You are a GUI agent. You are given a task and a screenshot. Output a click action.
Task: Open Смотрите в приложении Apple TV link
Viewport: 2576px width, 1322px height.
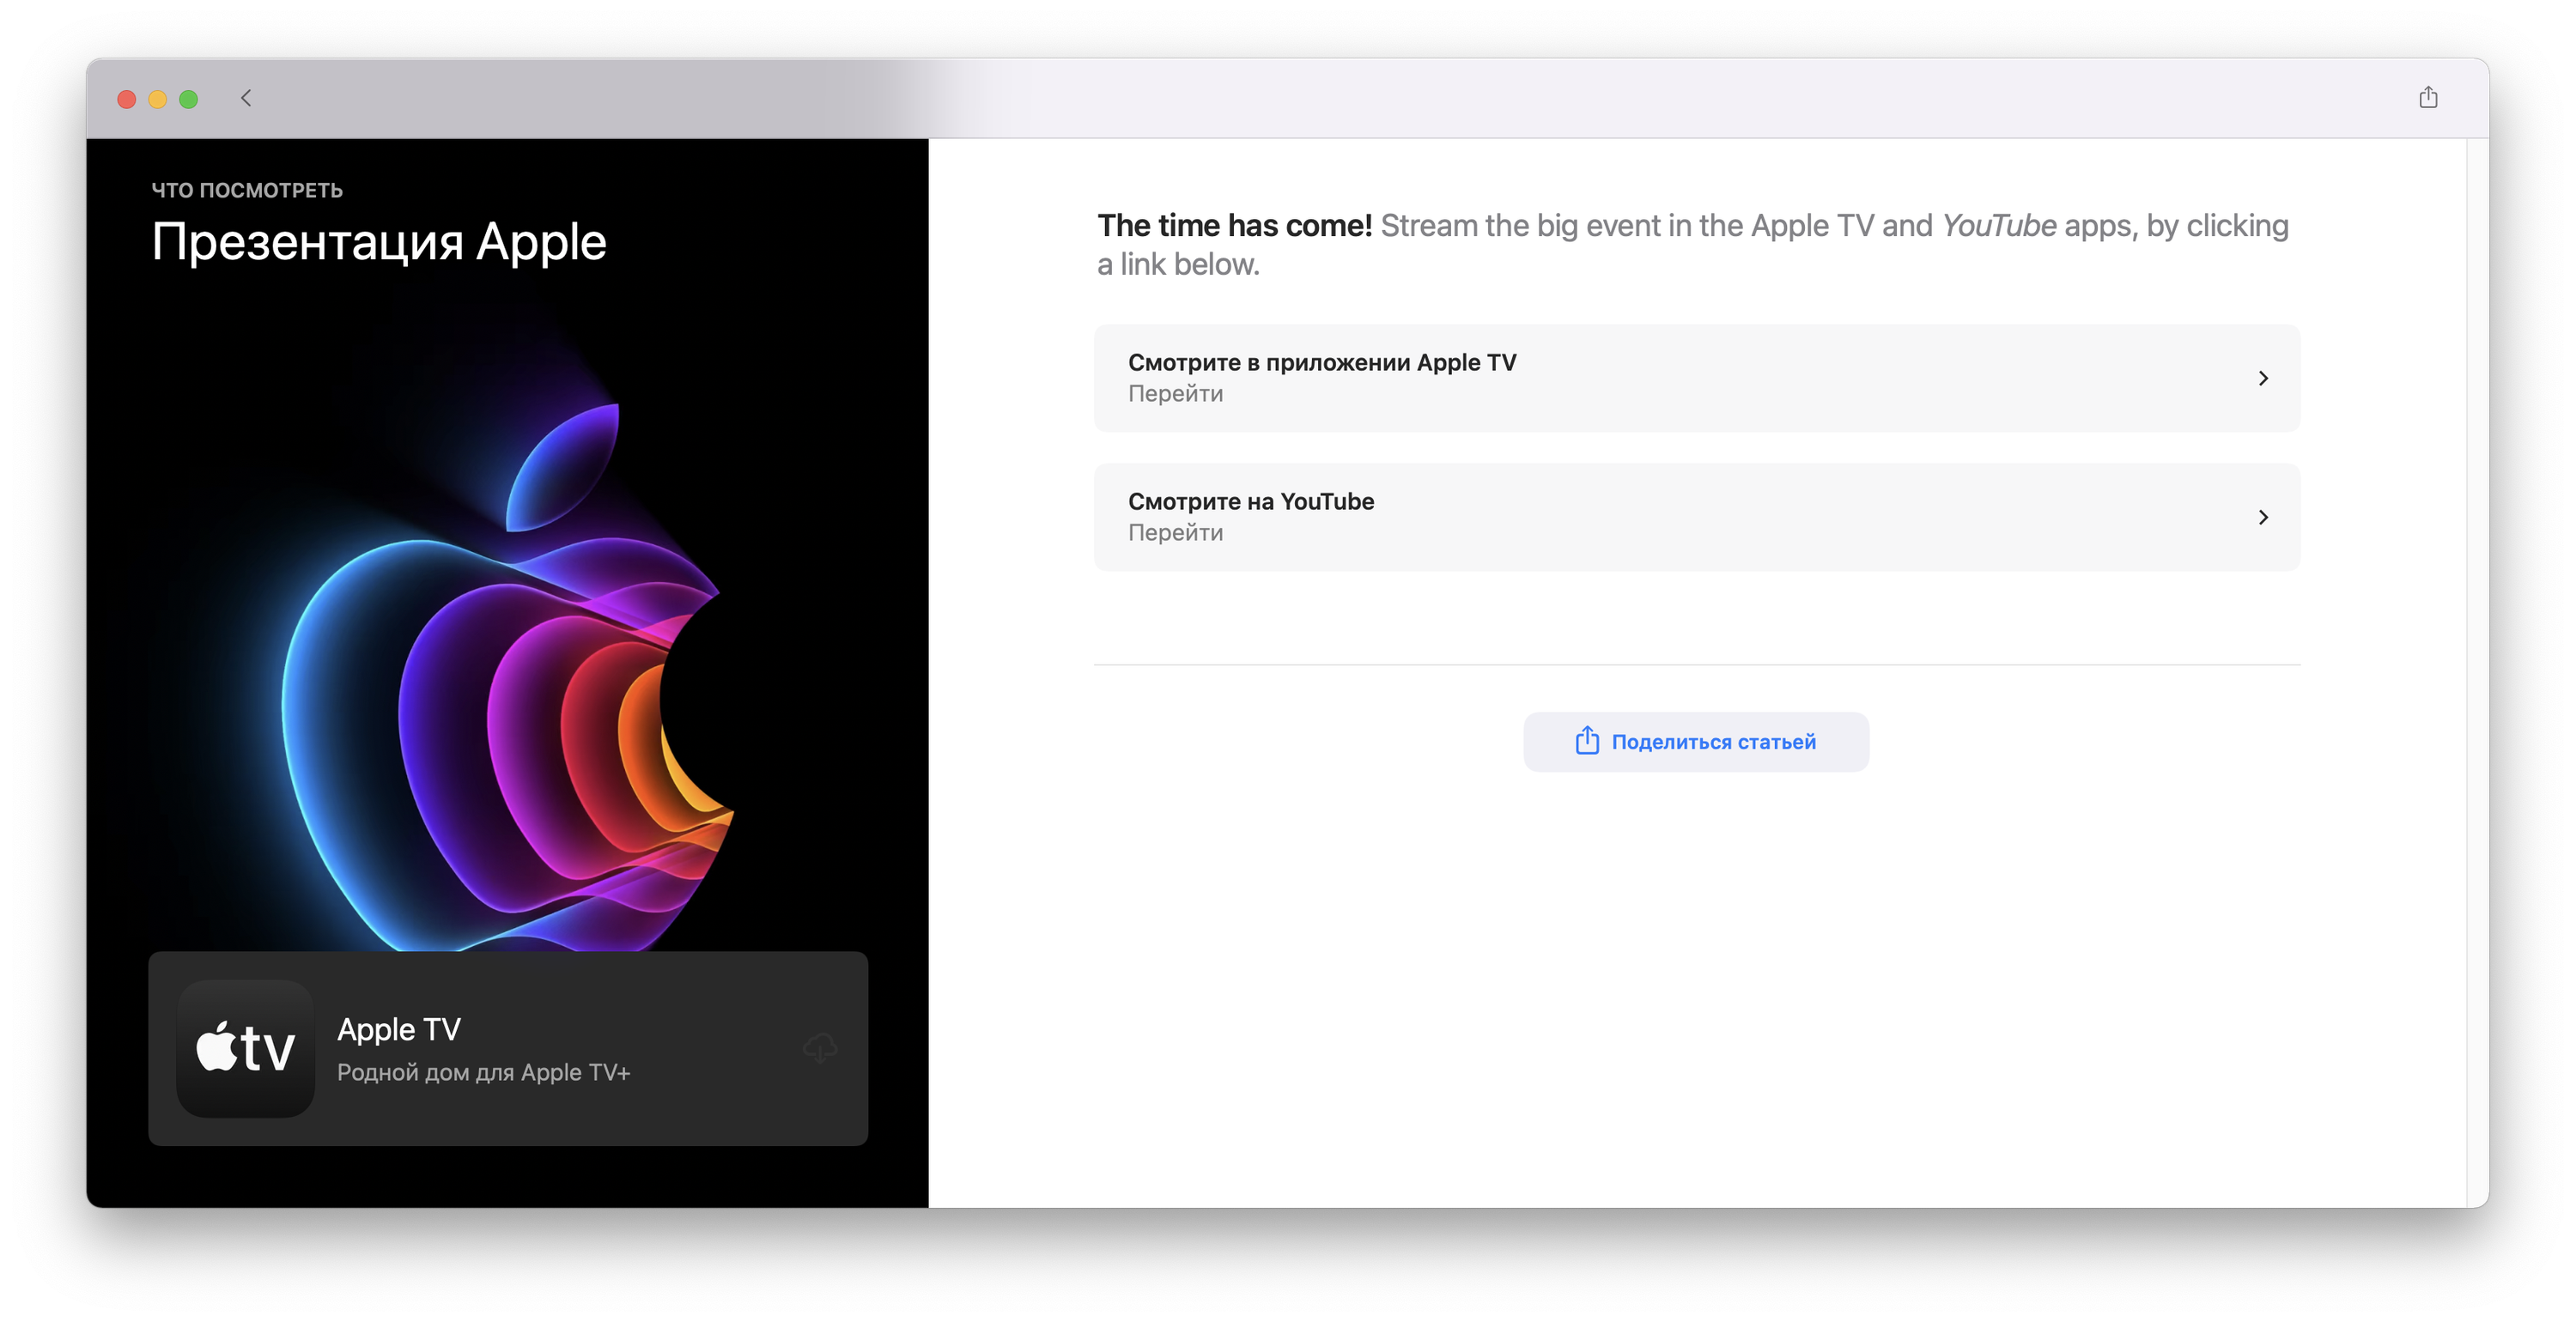1321,362
